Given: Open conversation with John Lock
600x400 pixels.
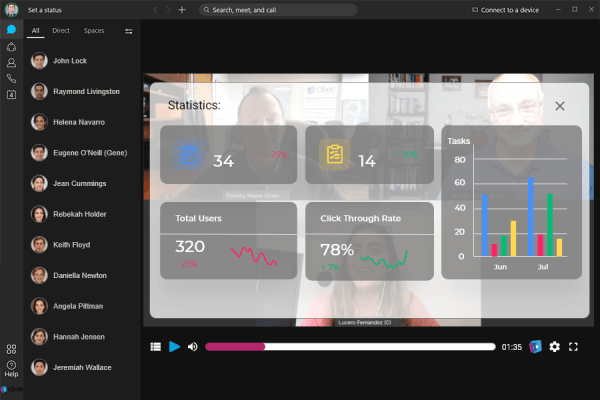Looking at the screenshot, I should (82, 61).
